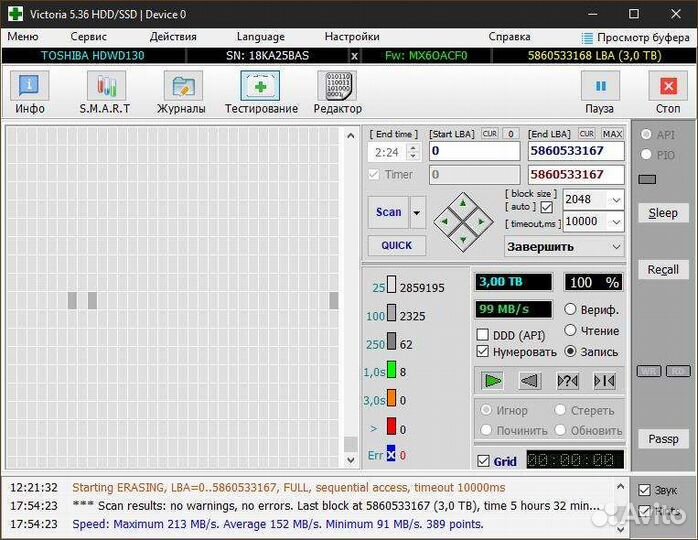Toggle the Нумеровать checkbox
This screenshot has height=540, width=698.
[x=483, y=352]
